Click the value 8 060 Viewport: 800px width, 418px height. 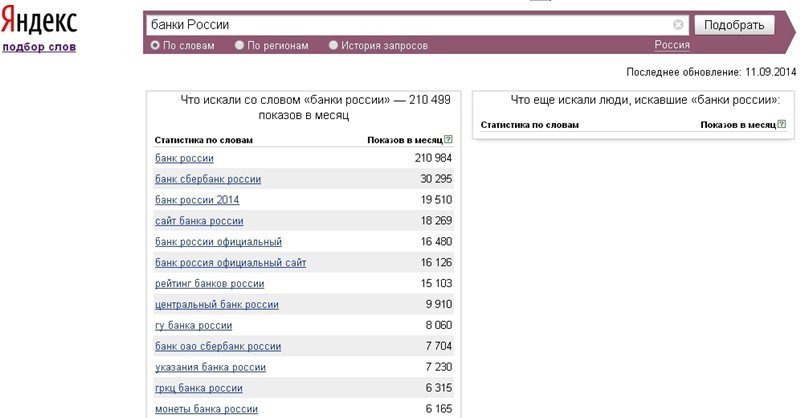click(439, 326)
